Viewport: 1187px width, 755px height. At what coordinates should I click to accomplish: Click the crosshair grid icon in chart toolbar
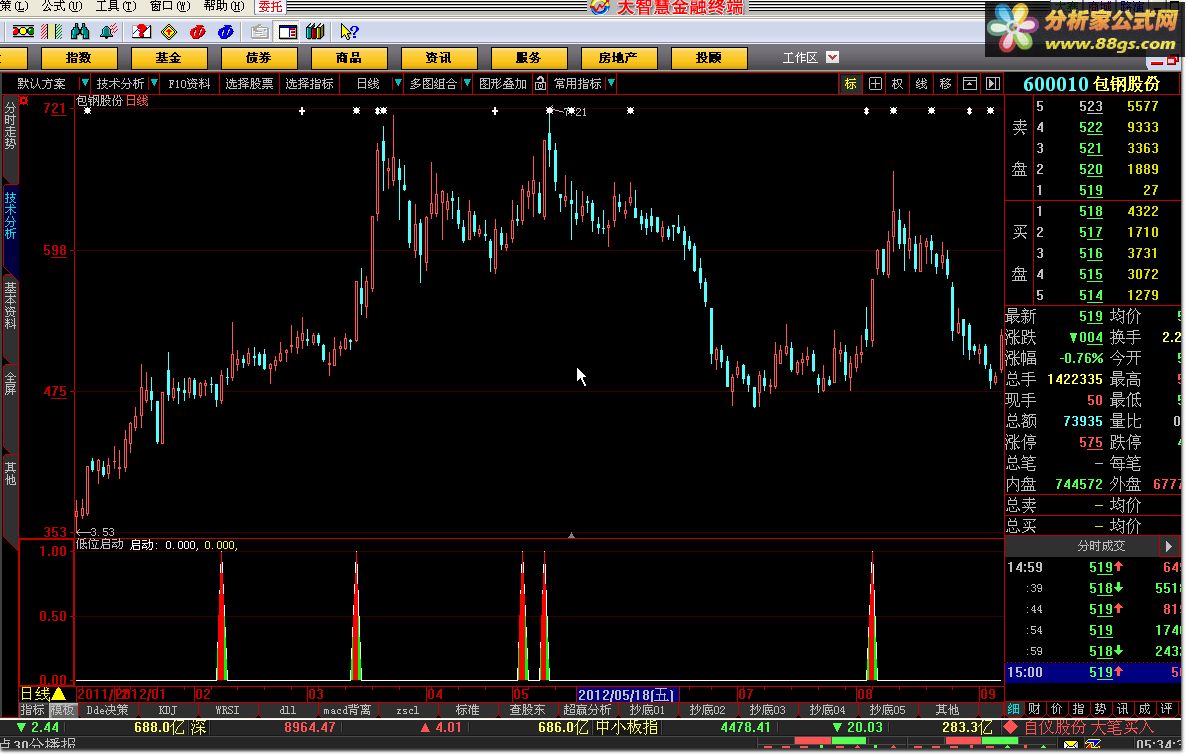pyautogui.click(x=875, y=83)
